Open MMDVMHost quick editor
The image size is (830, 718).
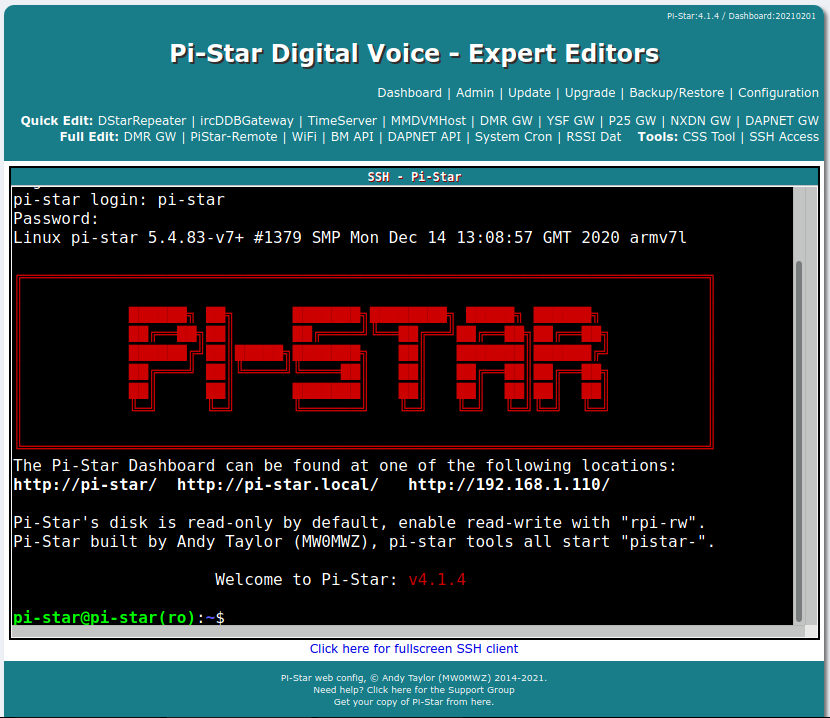(428, 121)
